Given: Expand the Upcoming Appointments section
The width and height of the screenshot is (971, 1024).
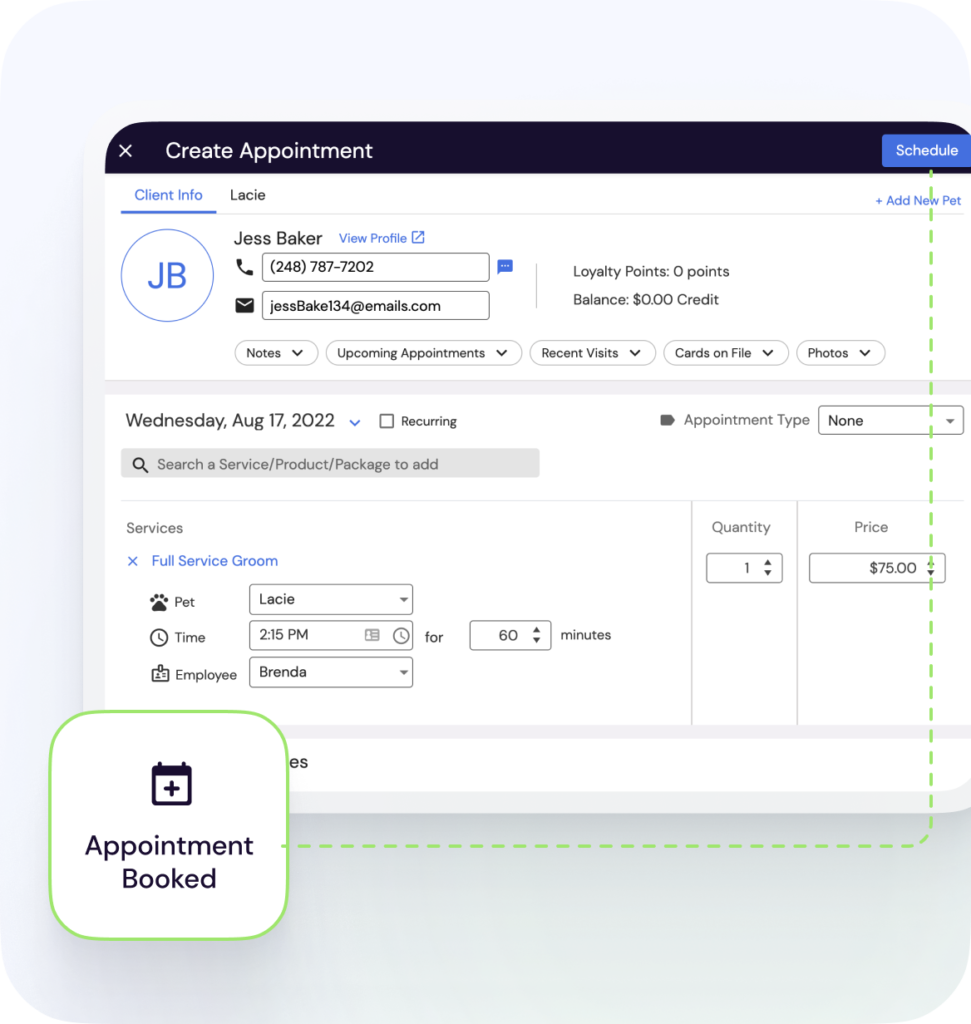Looking at the screenshot, I should pyautogui.click(x=423, y=353).
